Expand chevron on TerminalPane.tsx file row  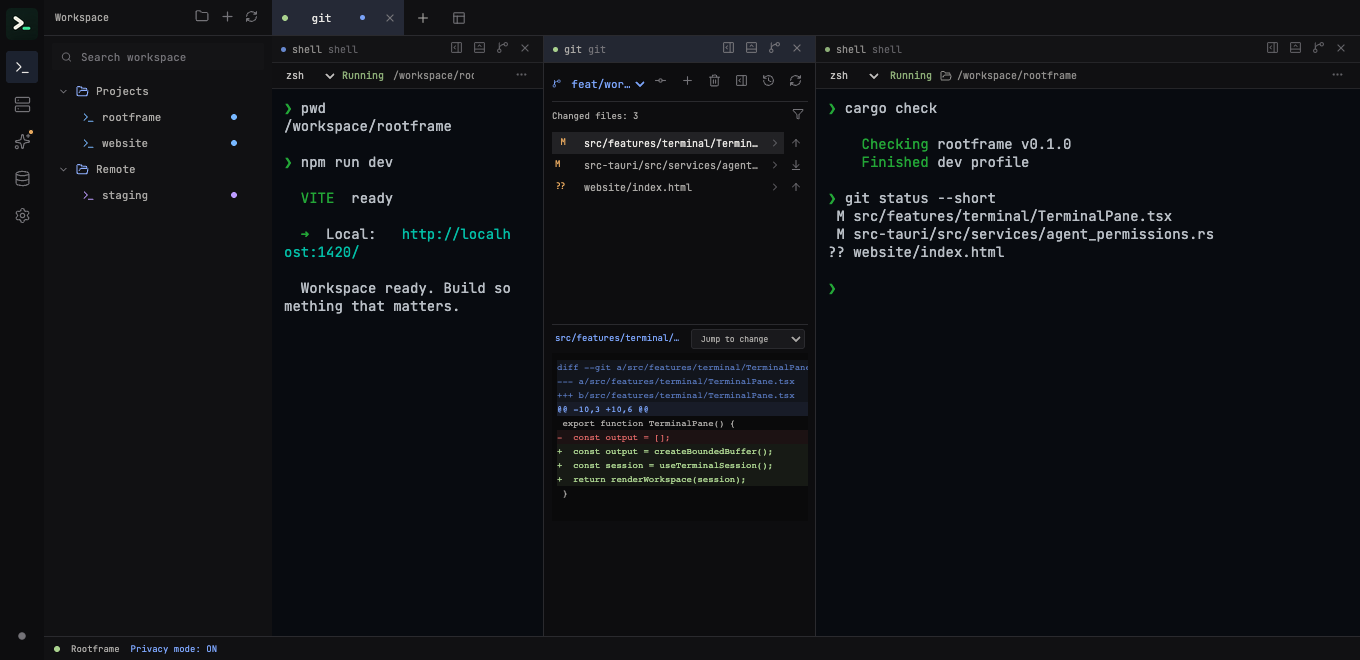click(x=774, y=143)
